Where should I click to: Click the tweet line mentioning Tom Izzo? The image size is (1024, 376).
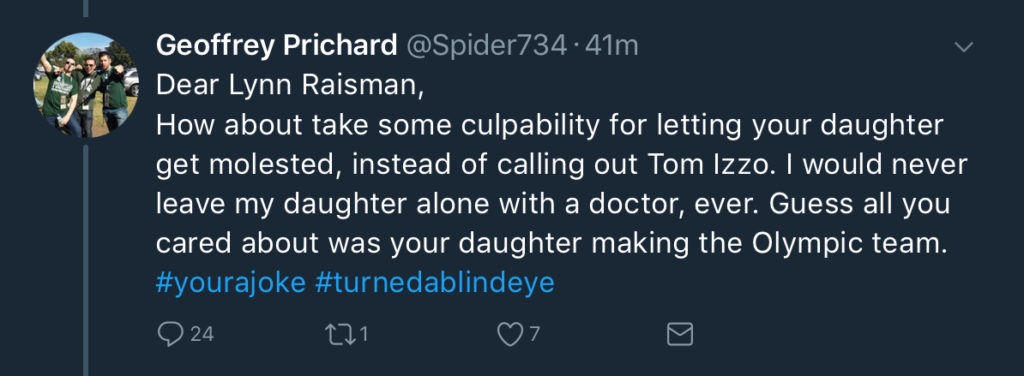[561, 165]
